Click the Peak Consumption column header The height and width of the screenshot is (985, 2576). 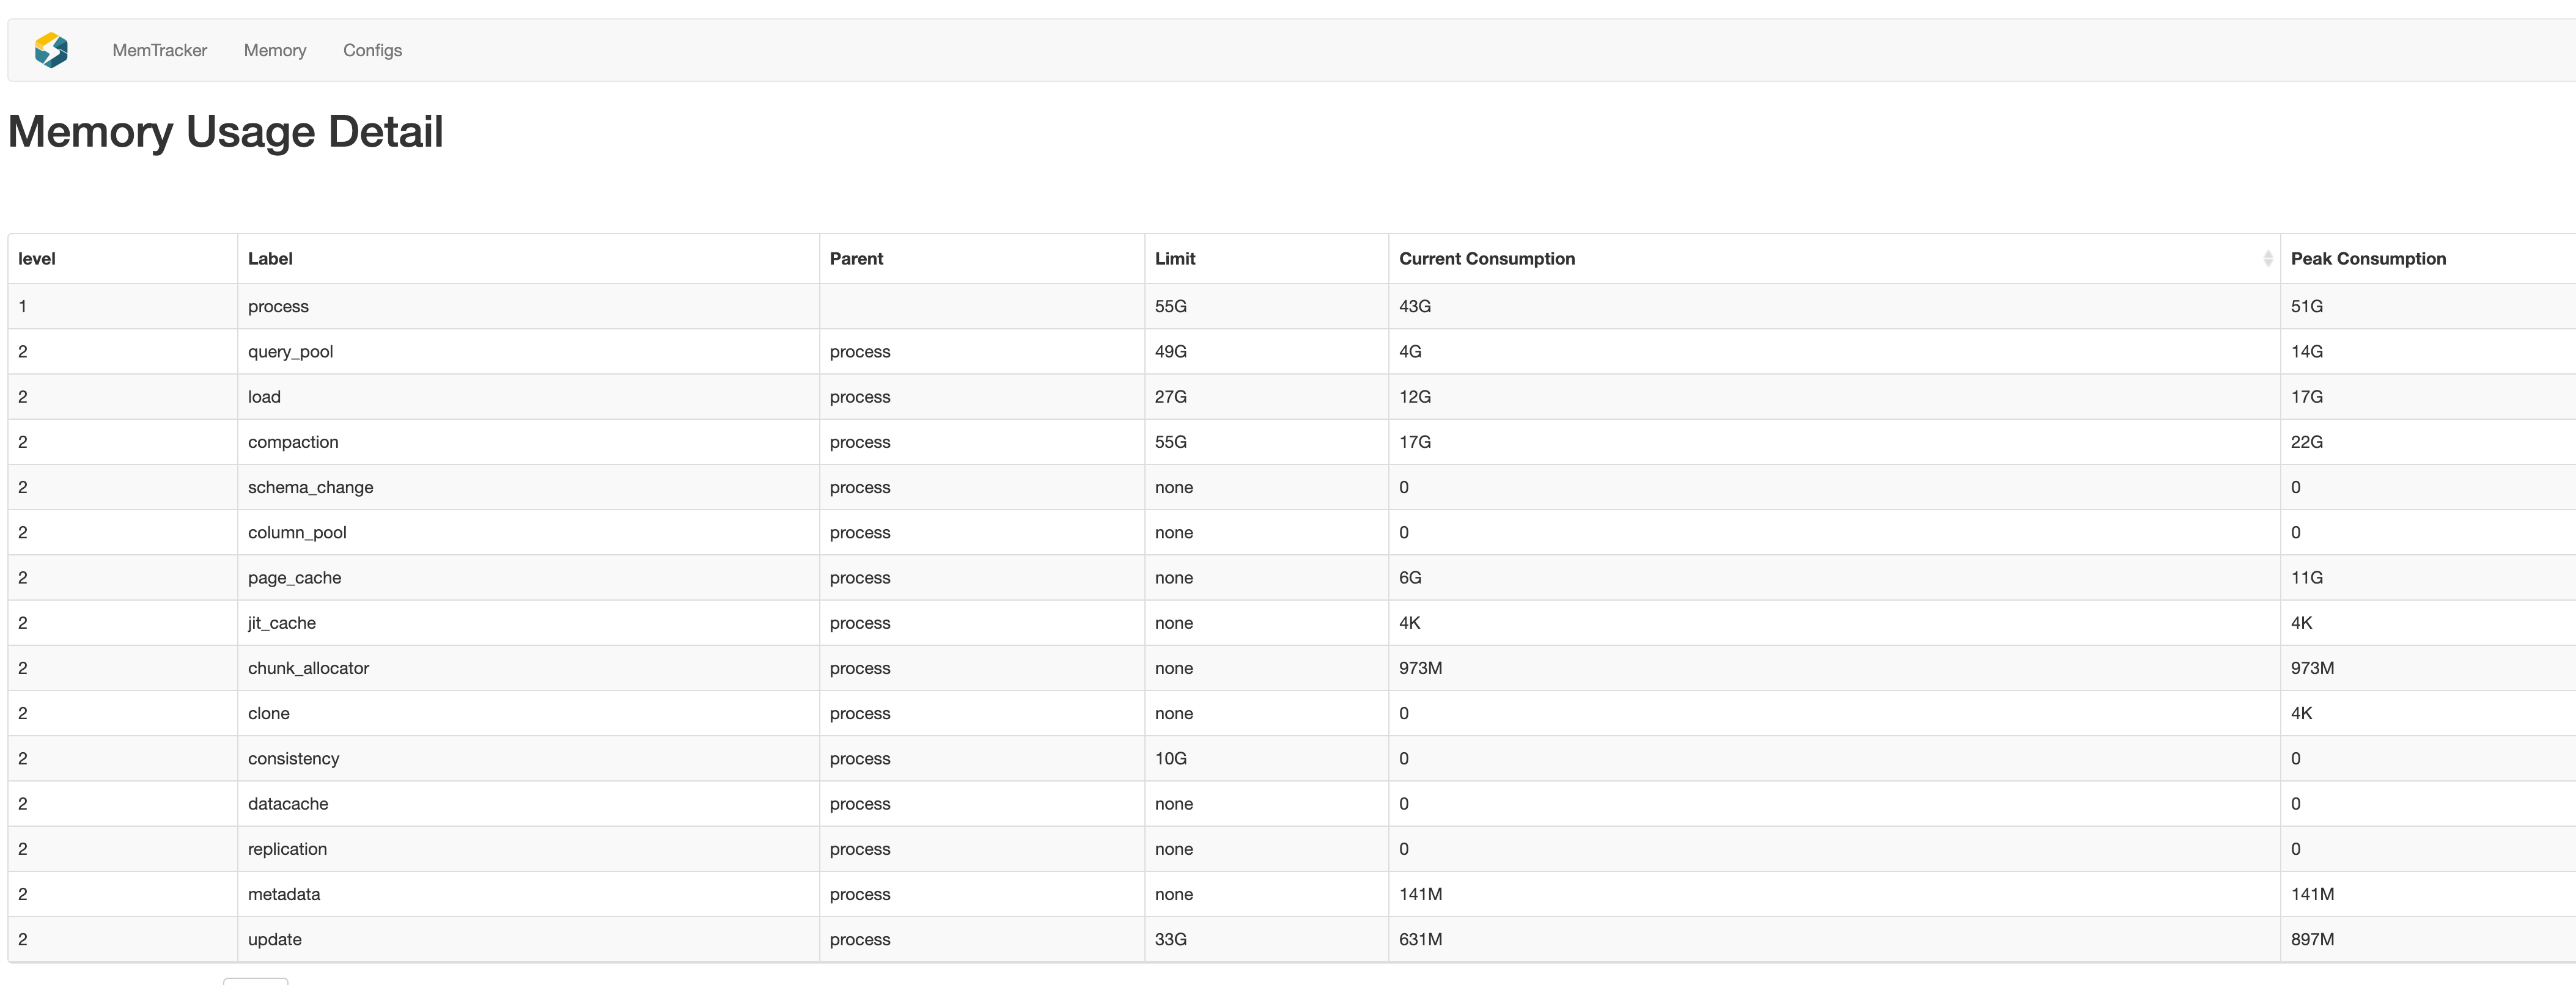(x=2428, y=259)
